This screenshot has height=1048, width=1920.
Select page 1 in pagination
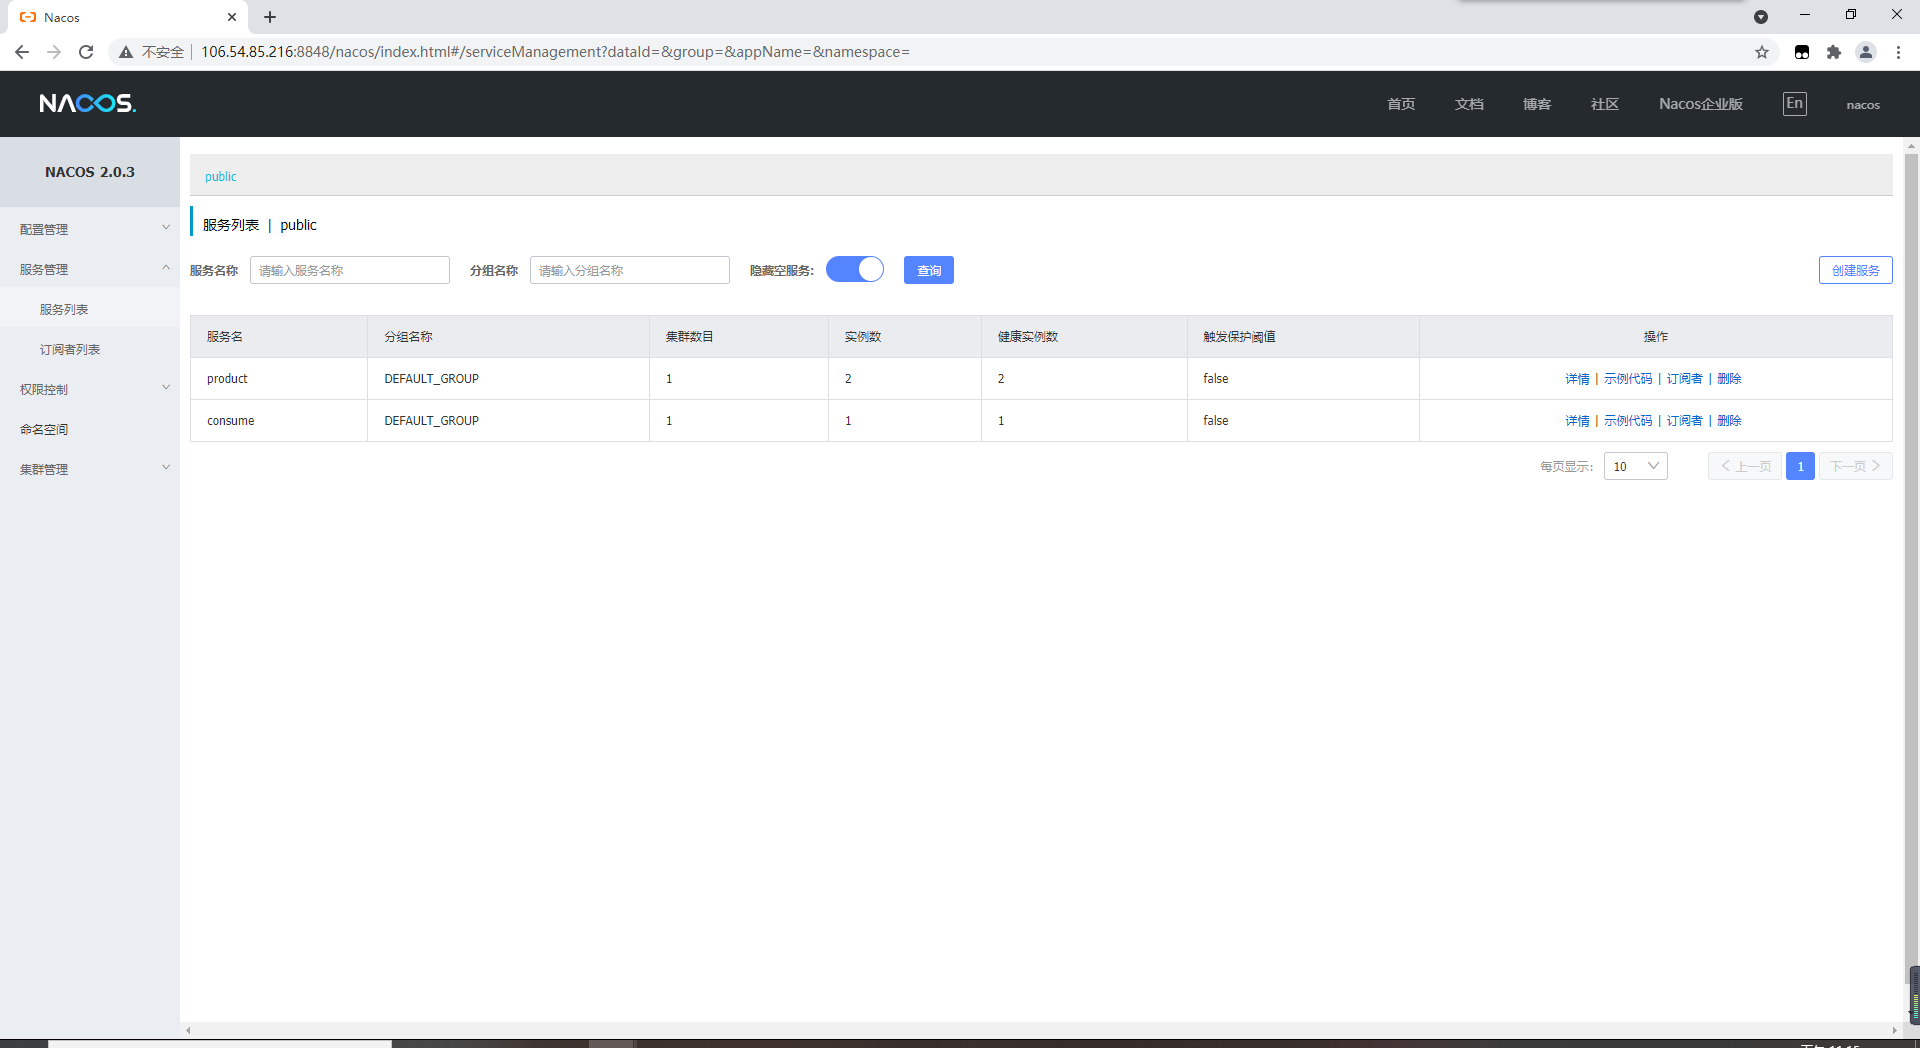[x=1800, y=466]
